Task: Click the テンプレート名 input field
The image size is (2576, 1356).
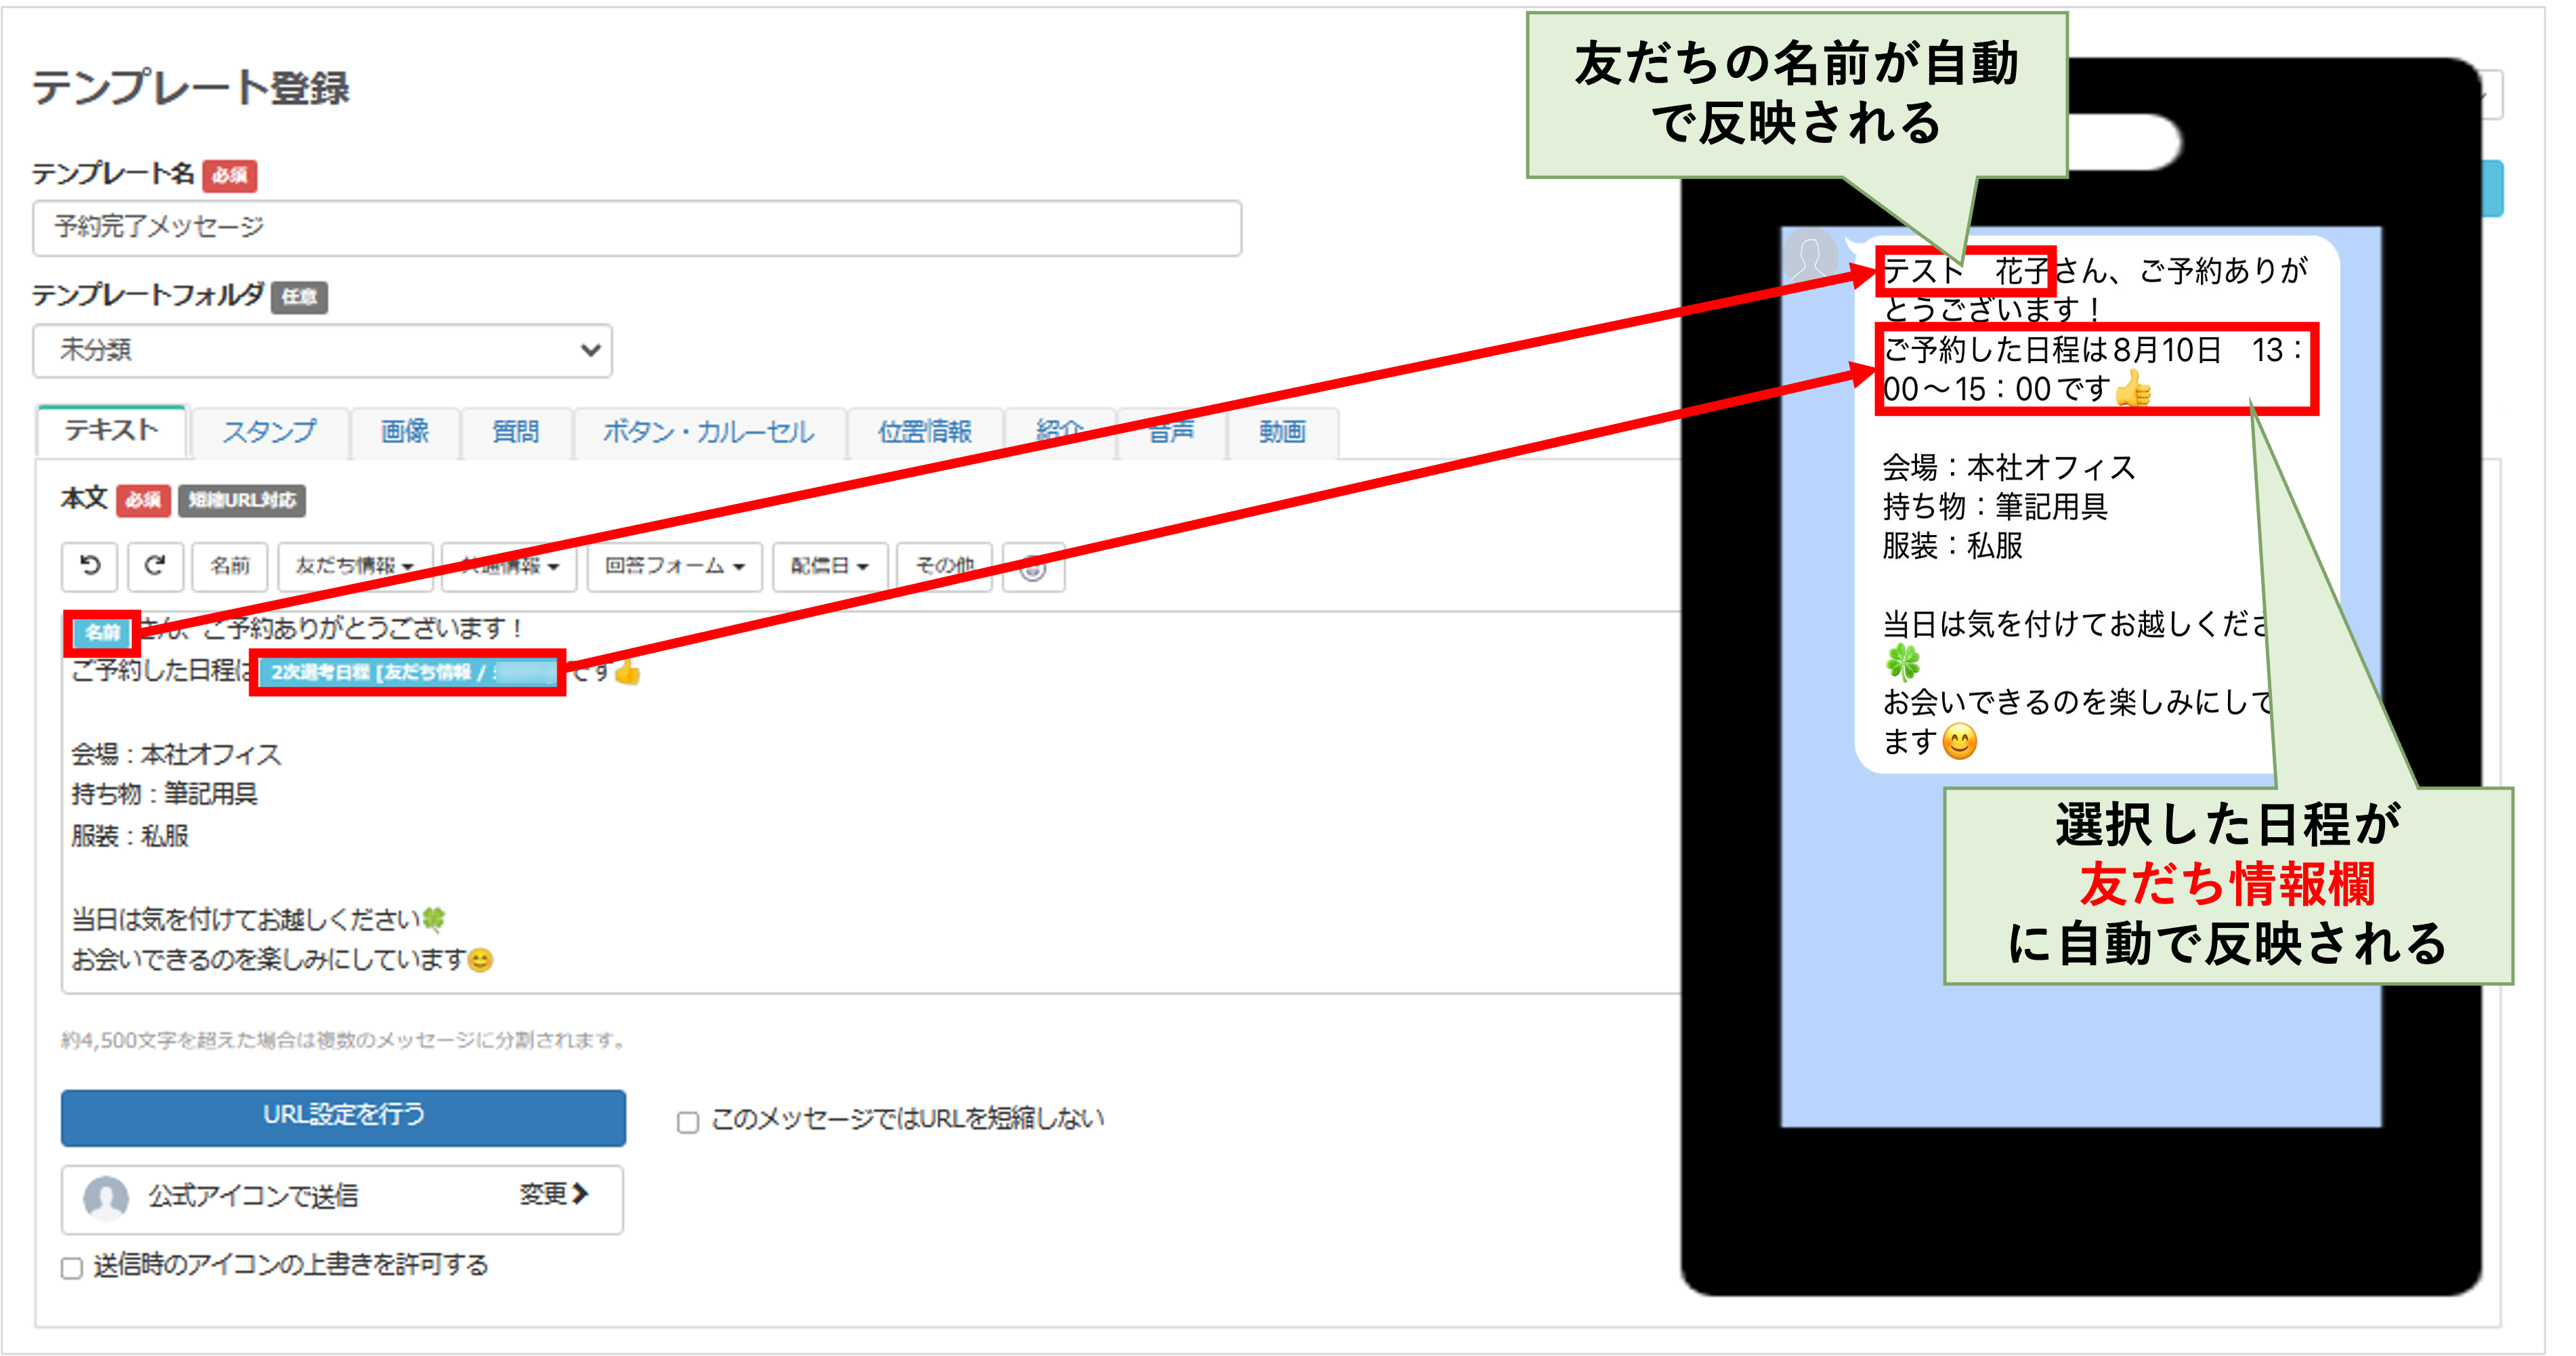Action: coord(636,228)
